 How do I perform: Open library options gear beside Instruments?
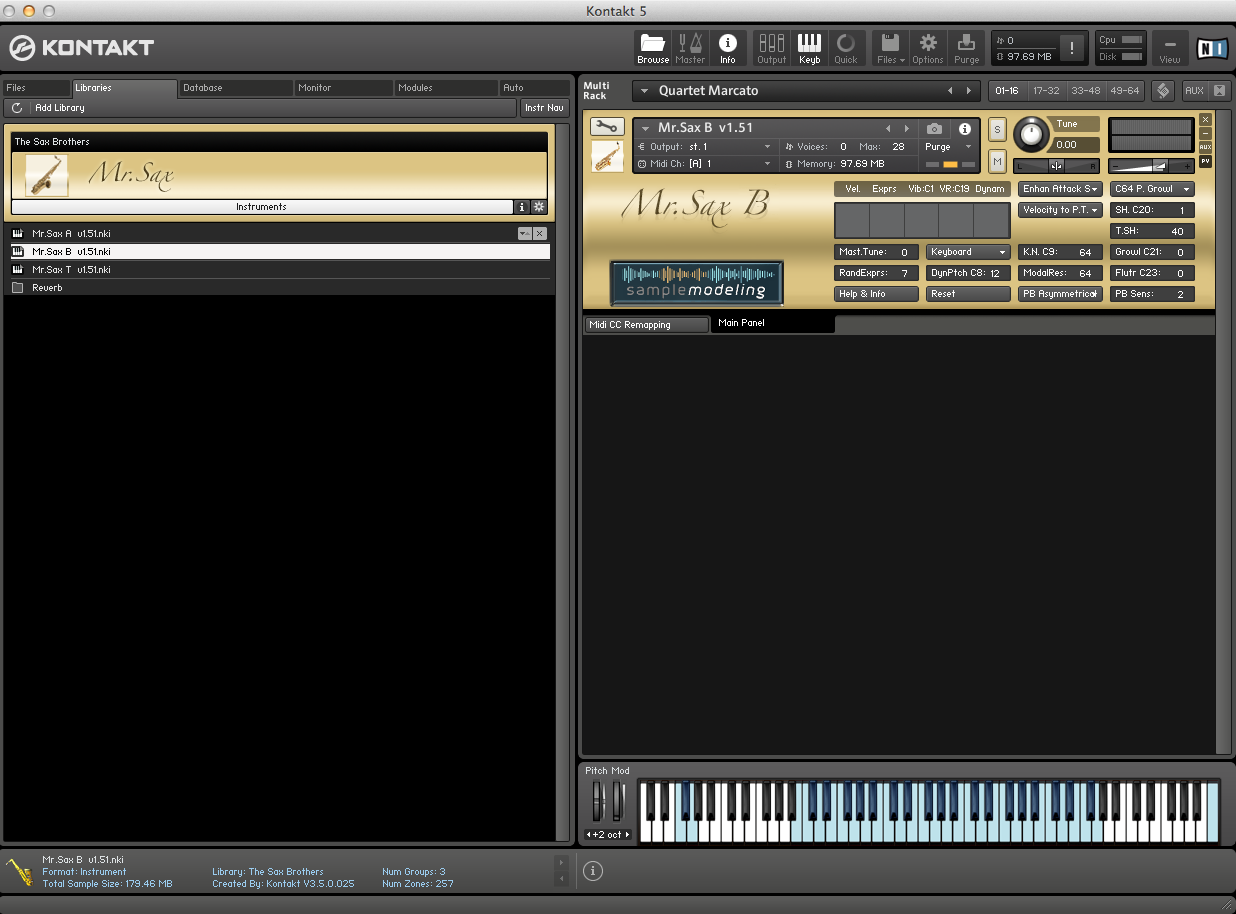539,207
